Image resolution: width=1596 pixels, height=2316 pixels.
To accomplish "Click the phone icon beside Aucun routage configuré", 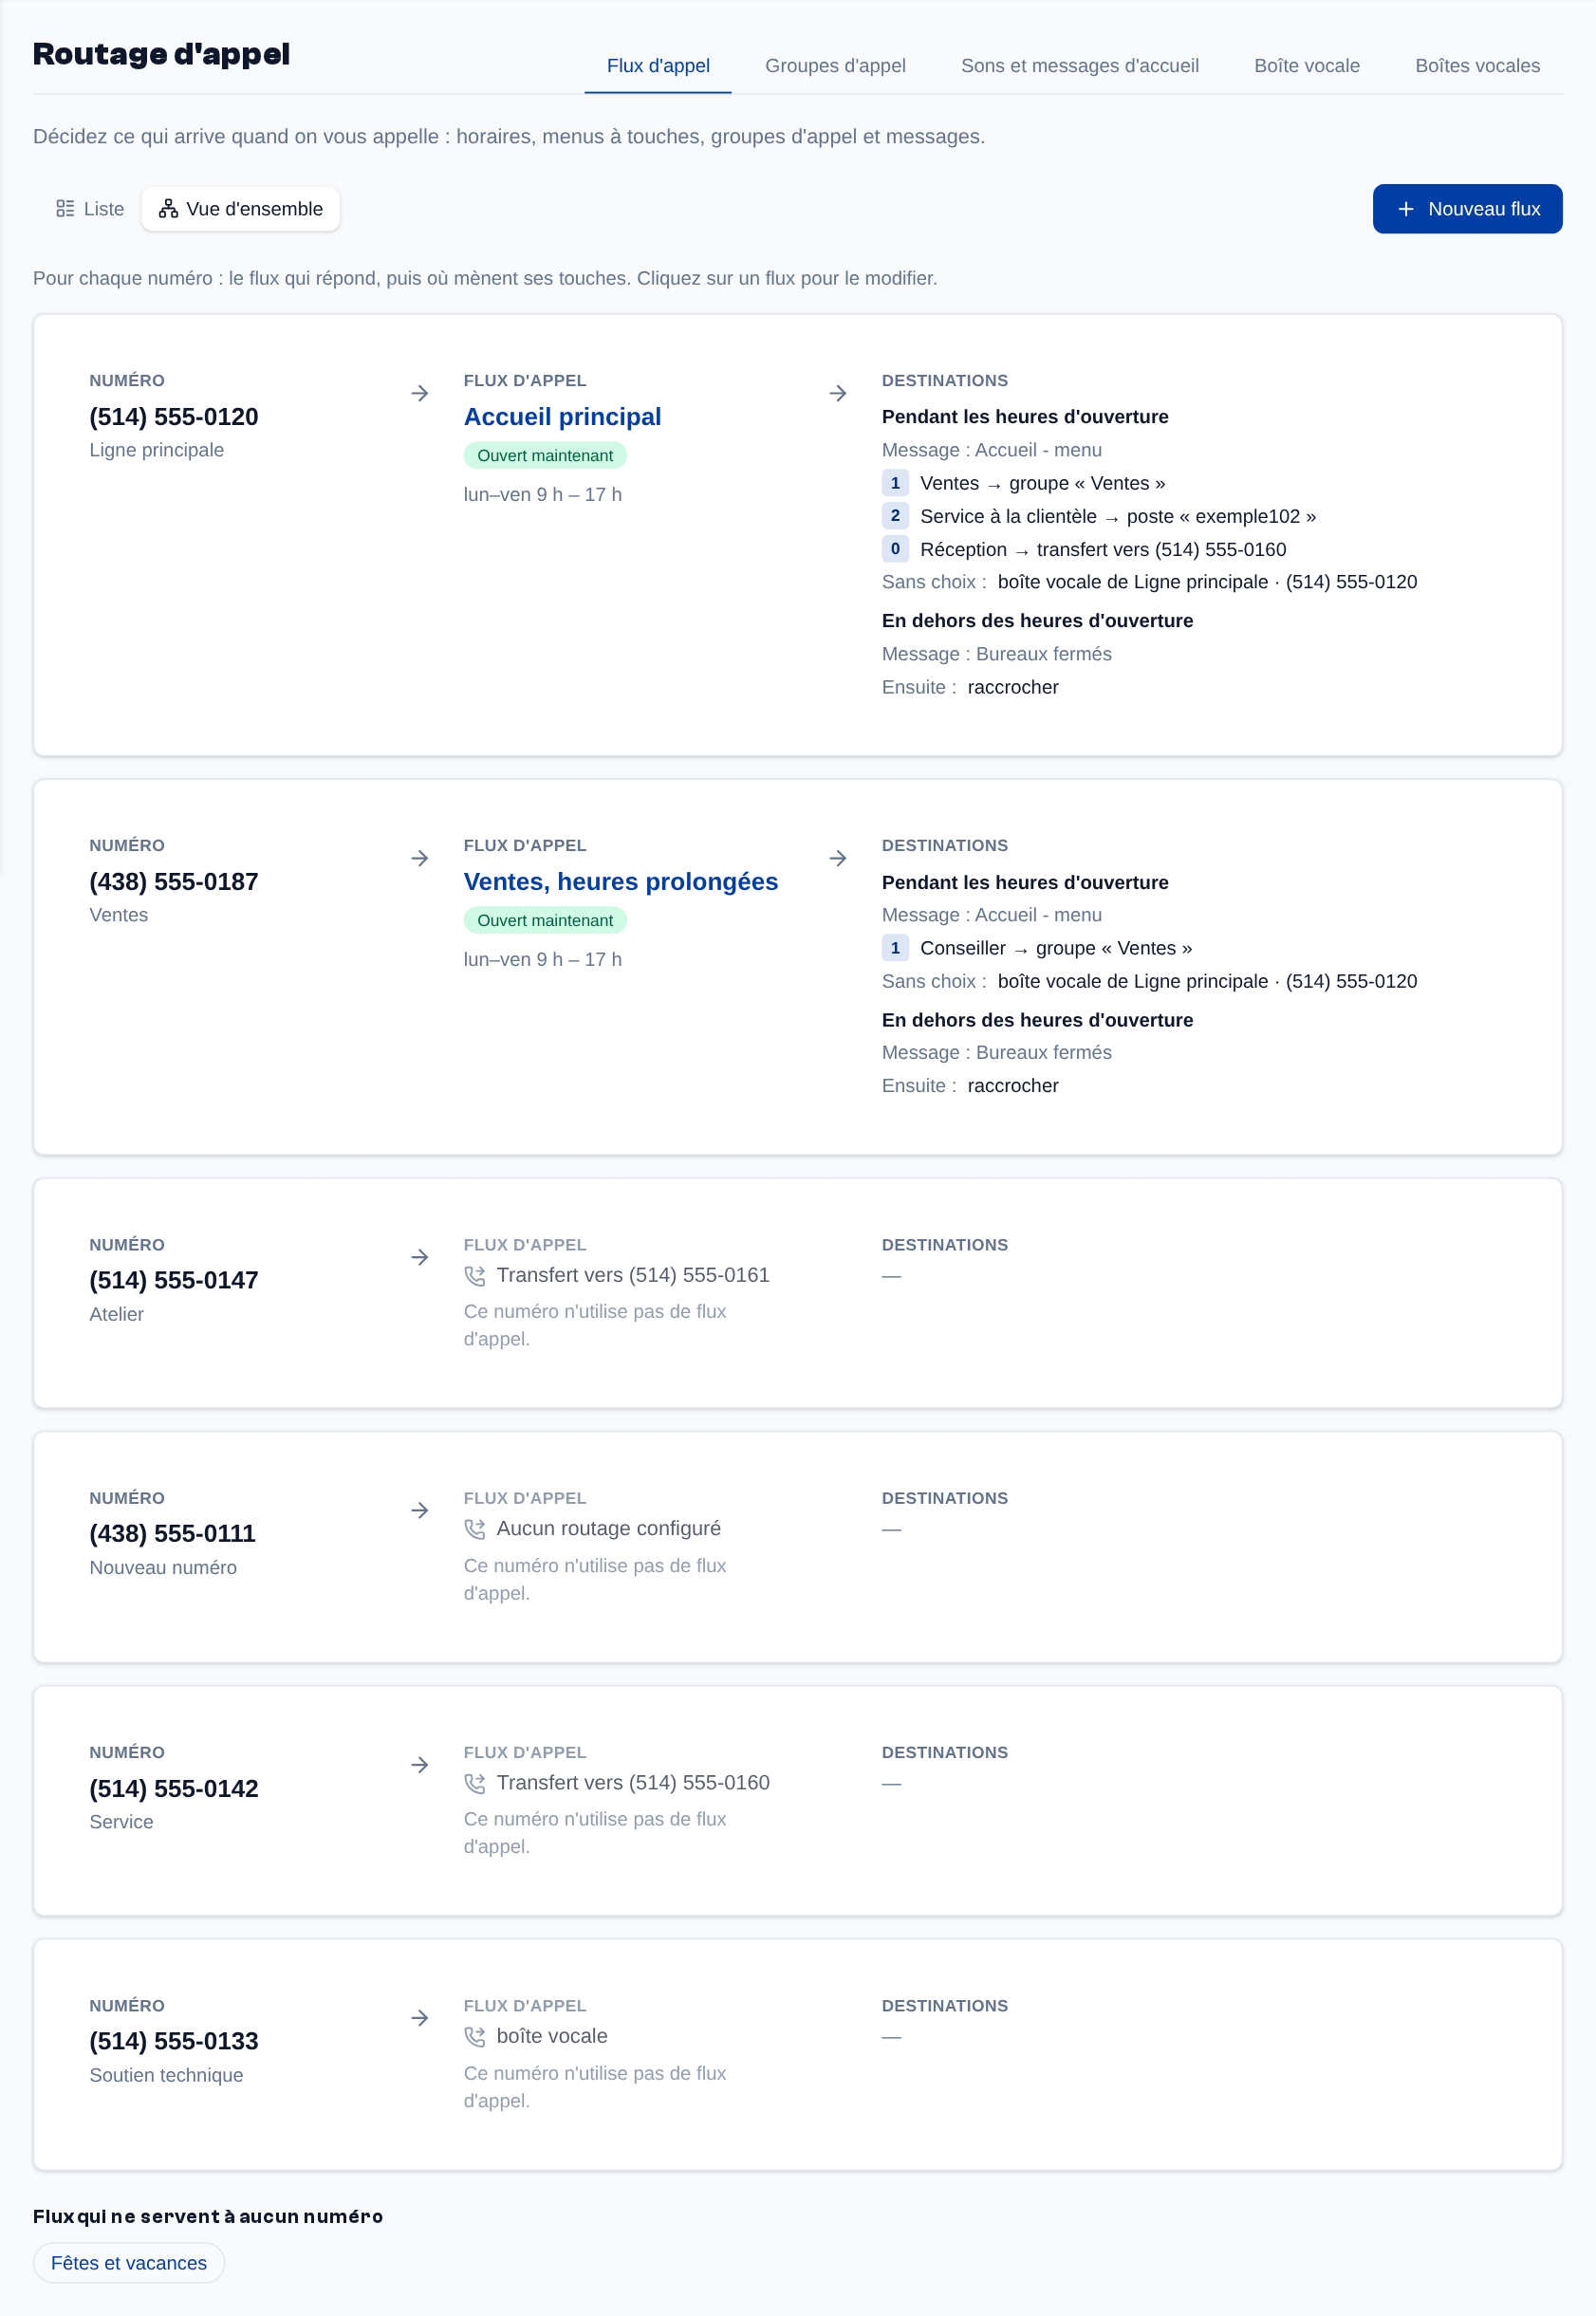I will pos(475,1529).
